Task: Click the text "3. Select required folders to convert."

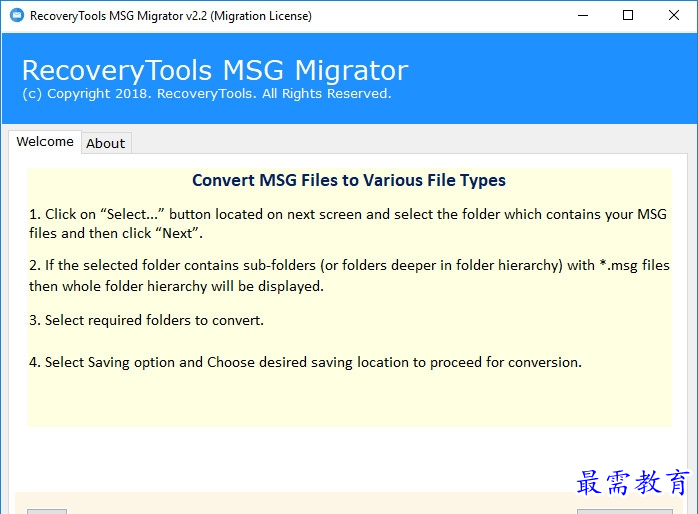Action: coord(146,320)
